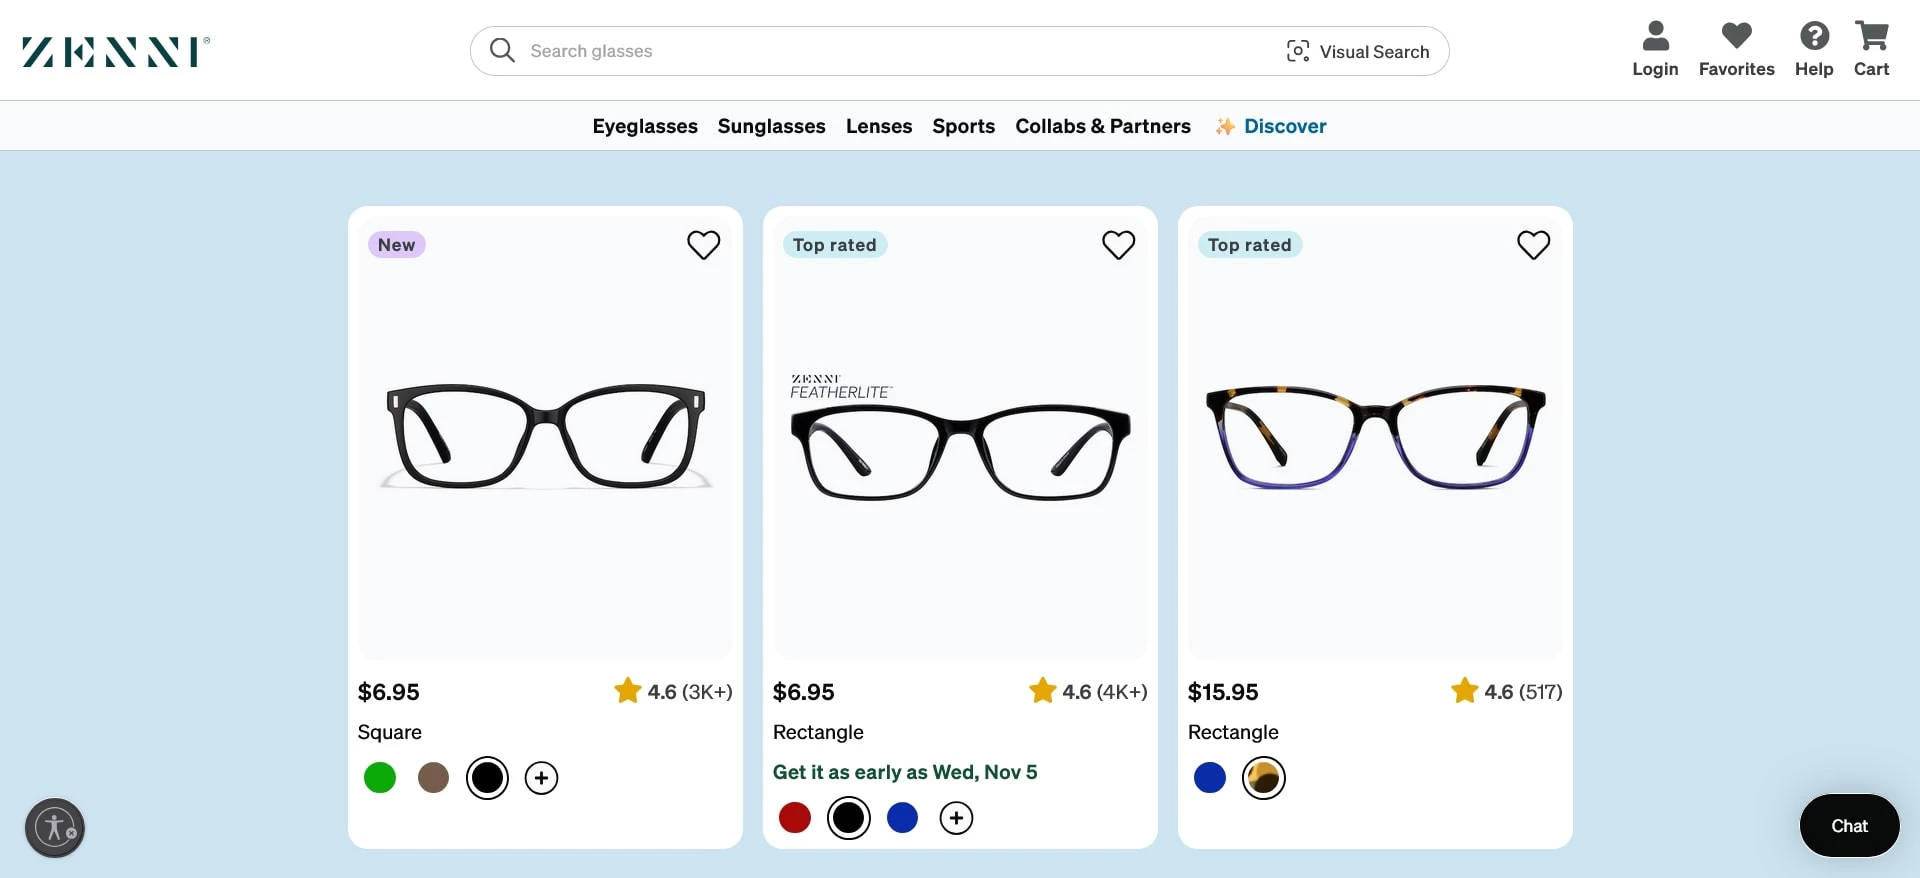Click the search magnifier icon
This screenshot has width=1920, height=878.
coord(502,51)
